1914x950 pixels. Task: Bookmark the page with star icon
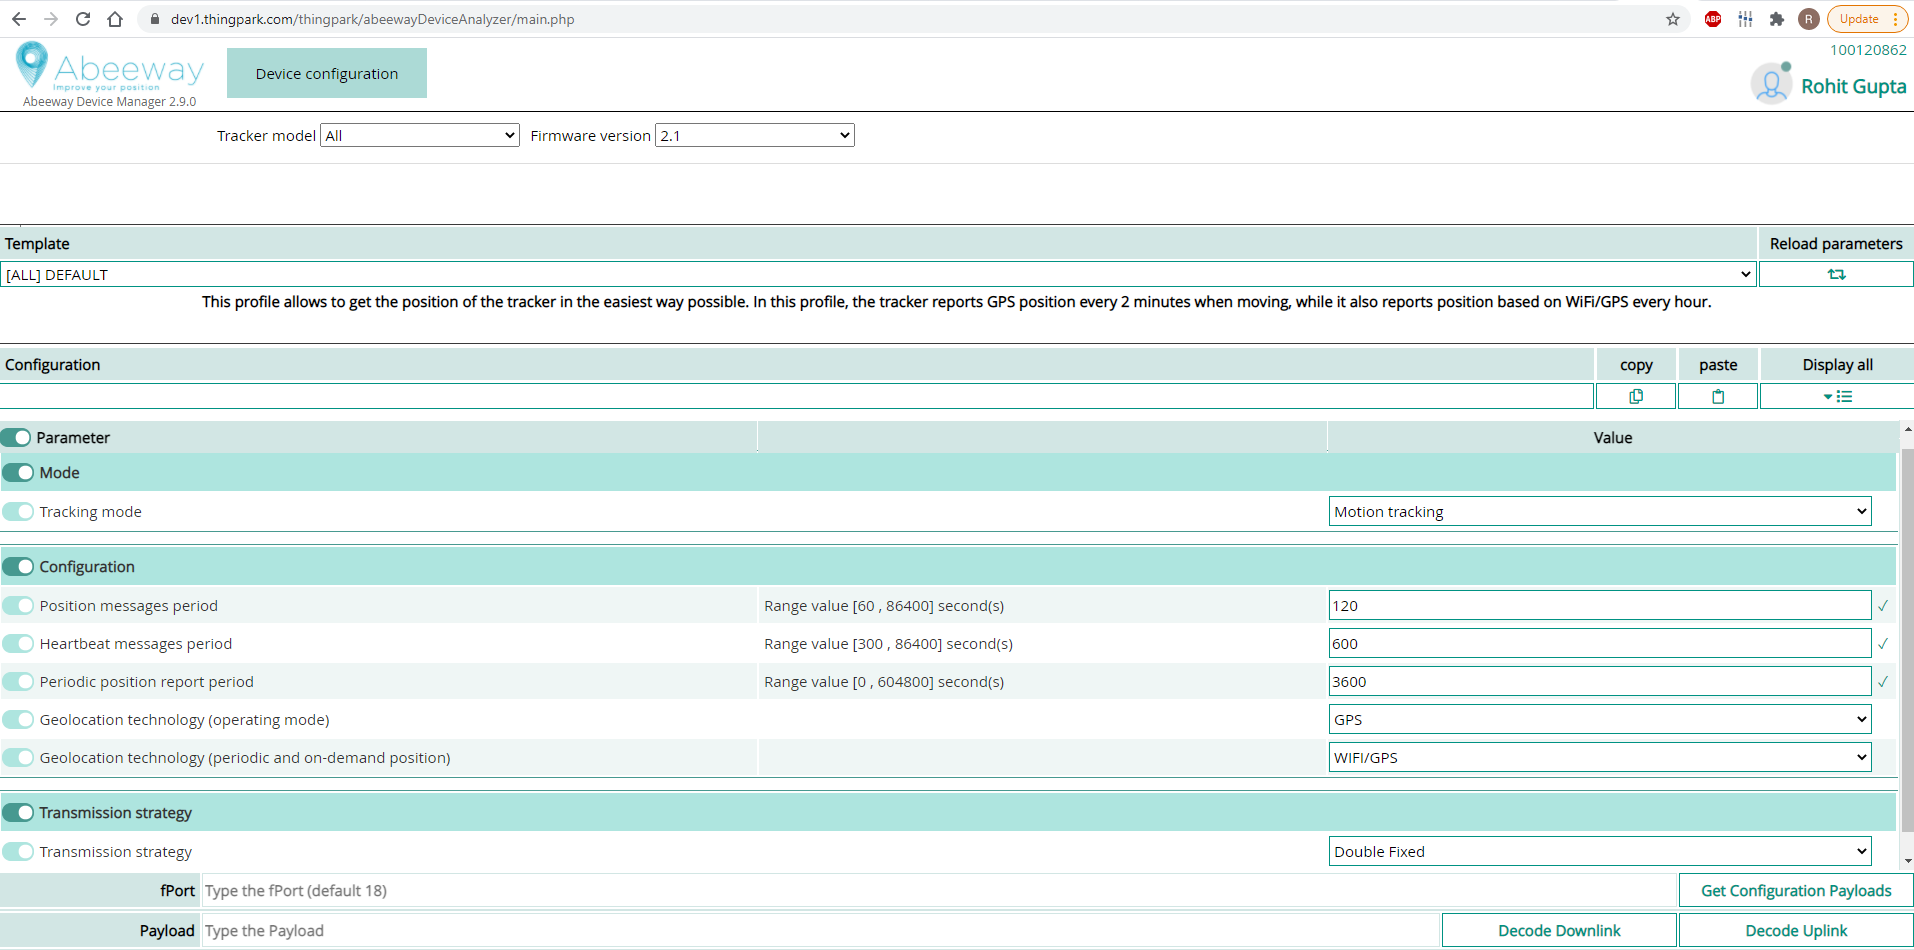pyautogui.click(x=1673, y=19)
